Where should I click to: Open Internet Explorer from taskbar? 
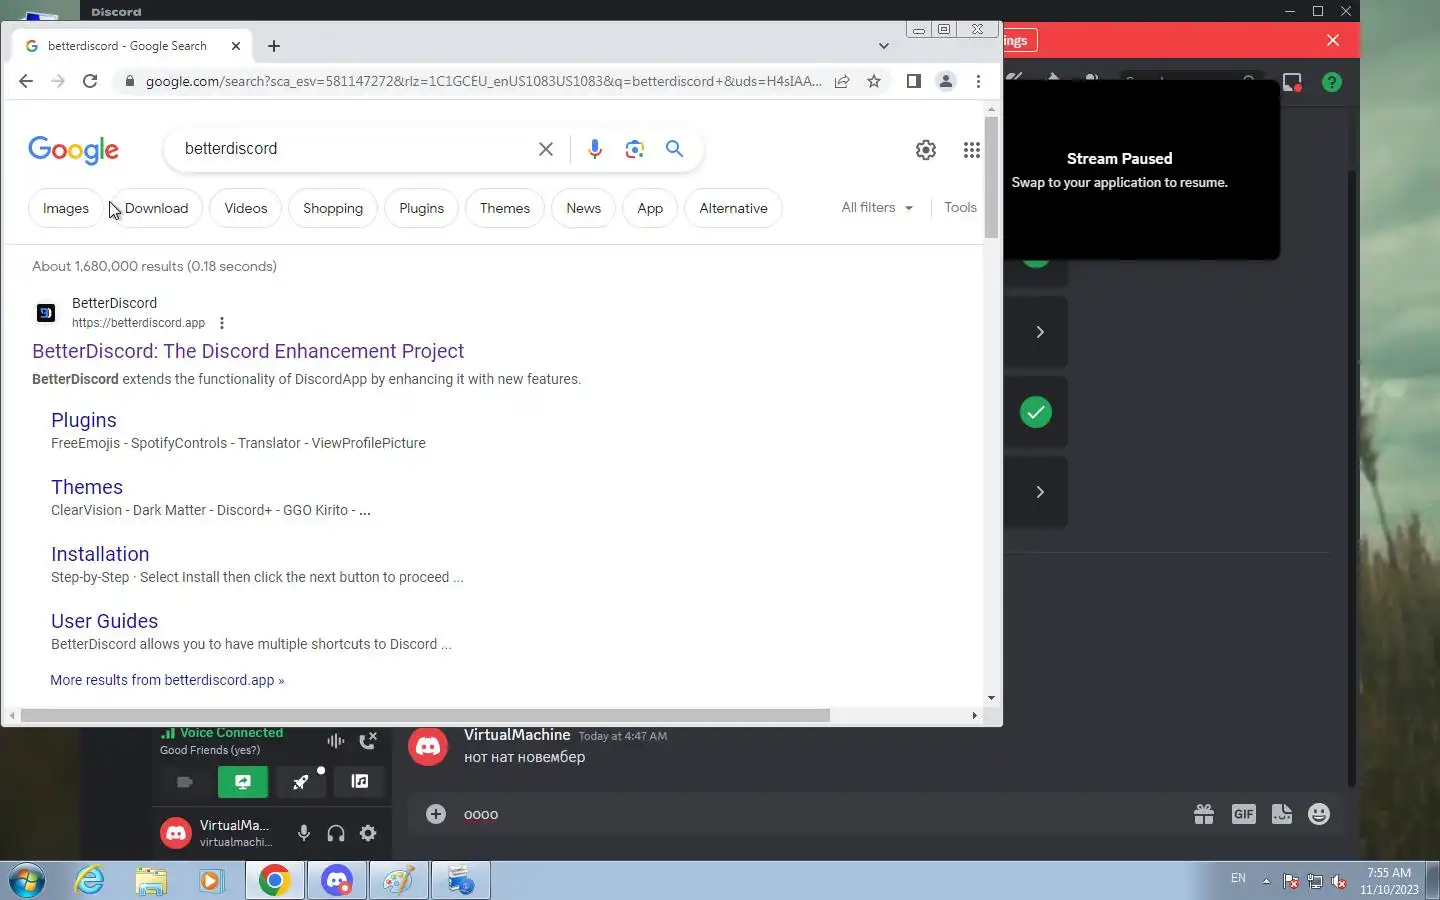(90, 881)
